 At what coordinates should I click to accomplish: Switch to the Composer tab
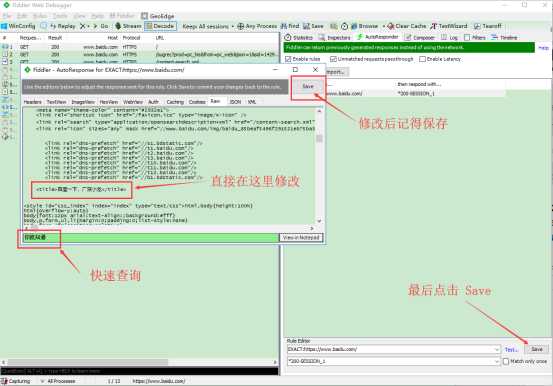click(x=420, y=37)
